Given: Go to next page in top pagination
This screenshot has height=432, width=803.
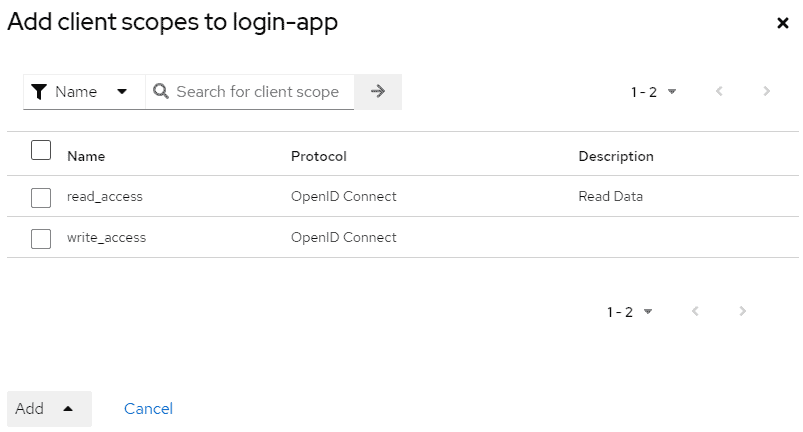Looking at the screenshot, I should (x=766, y=91).
